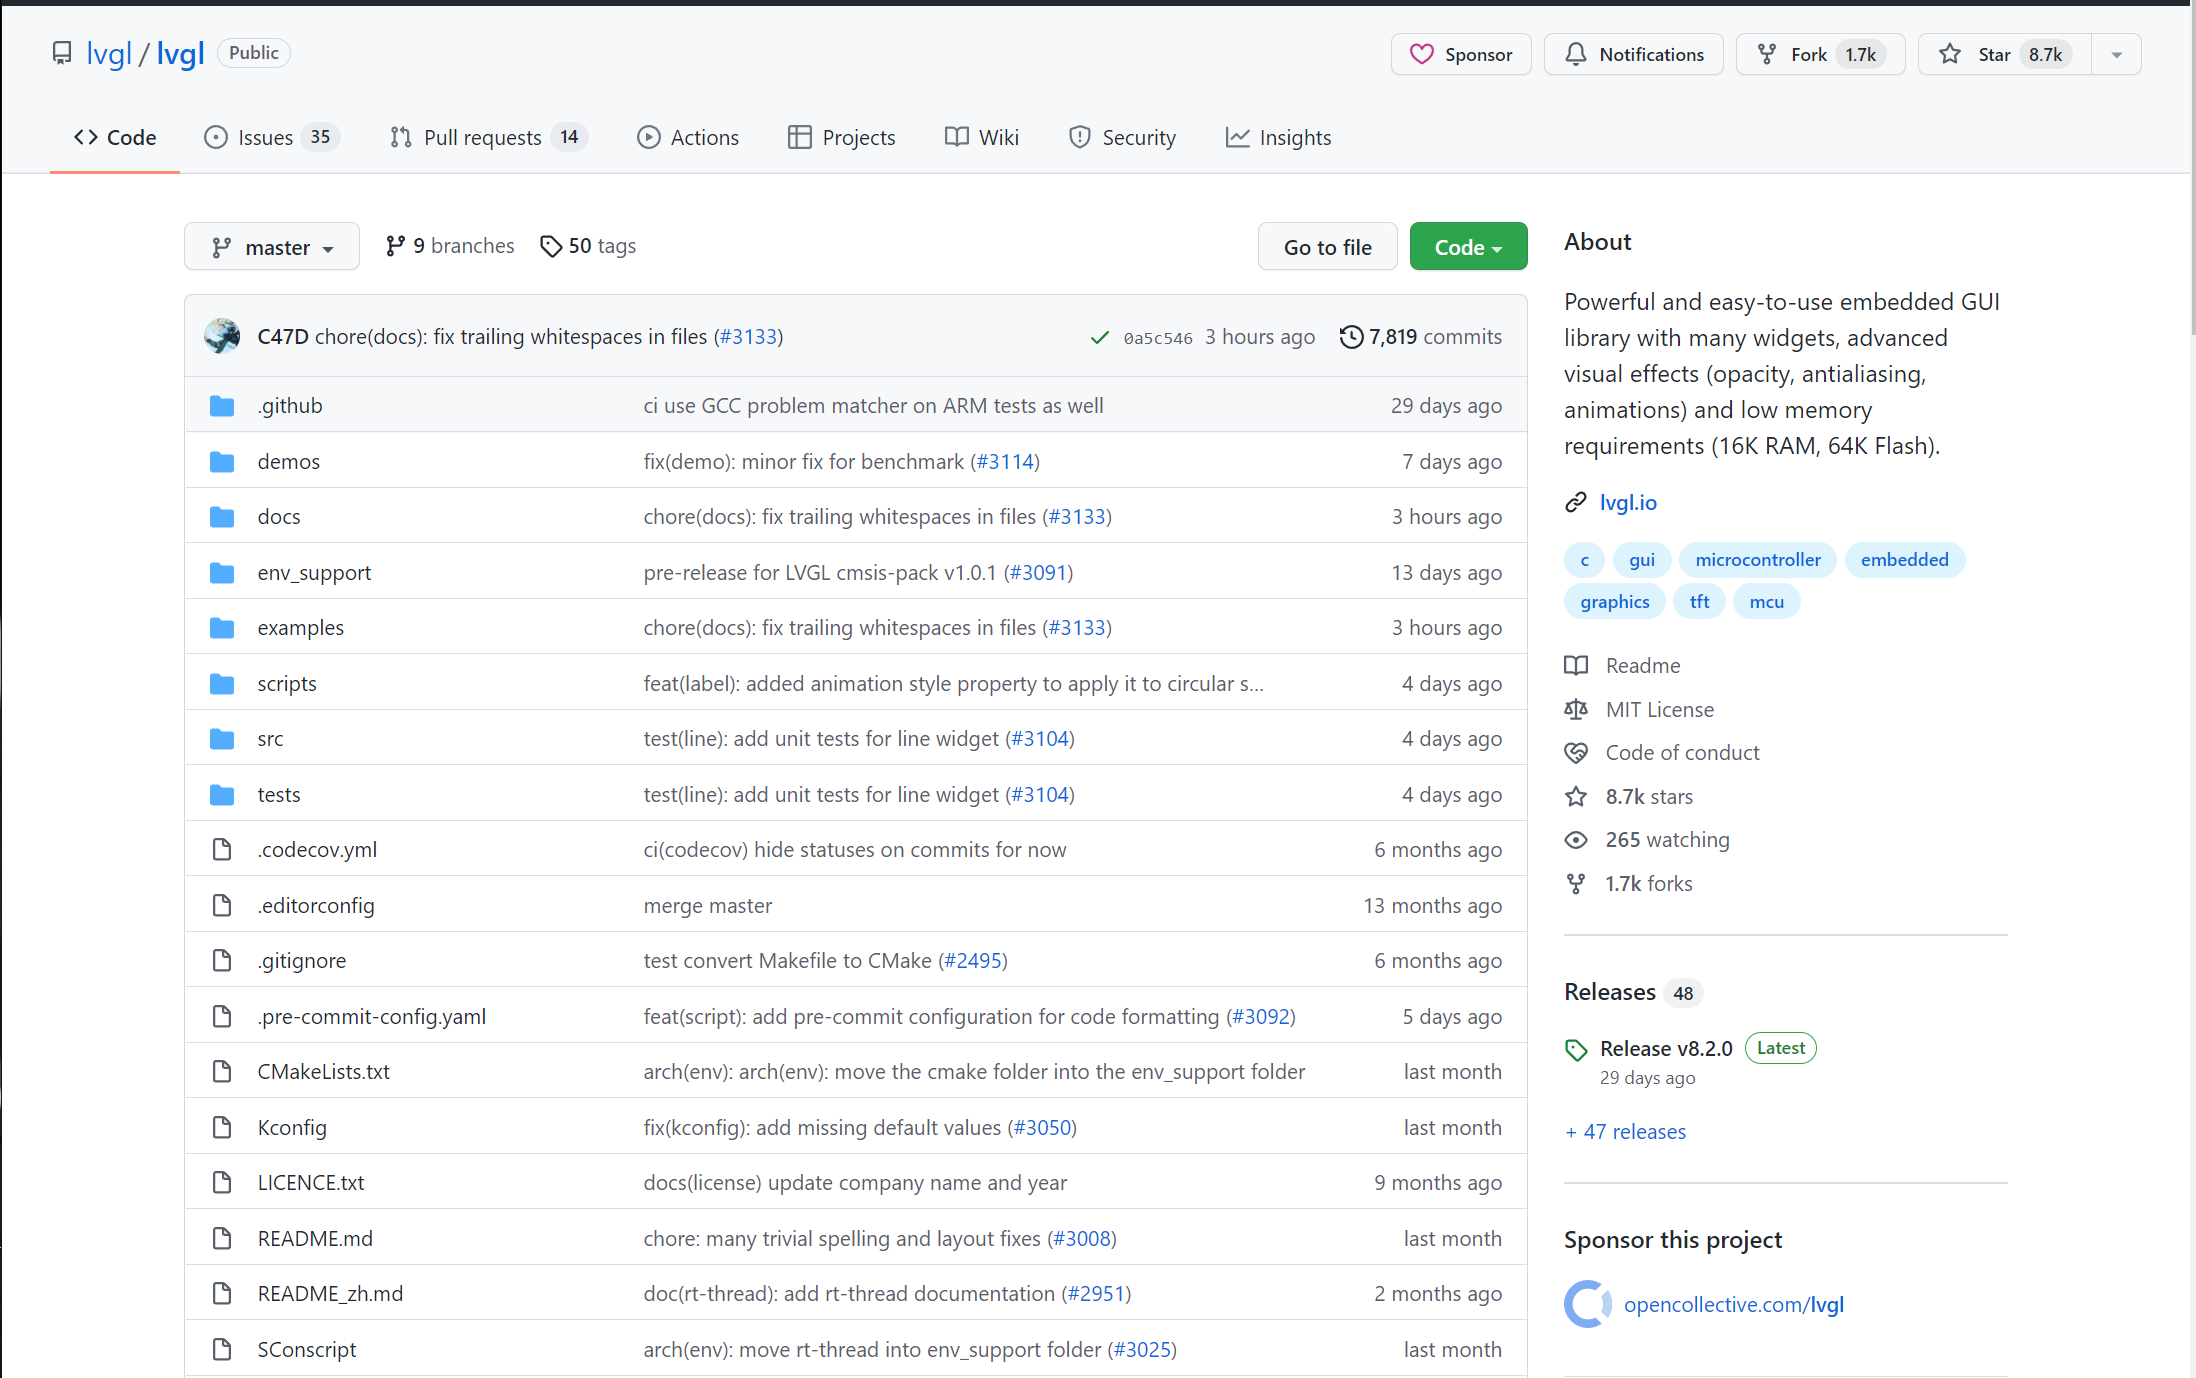The image size is (2196, 1378).
Task: Select the microcontroller topic tag
Action: [1757, 559]
